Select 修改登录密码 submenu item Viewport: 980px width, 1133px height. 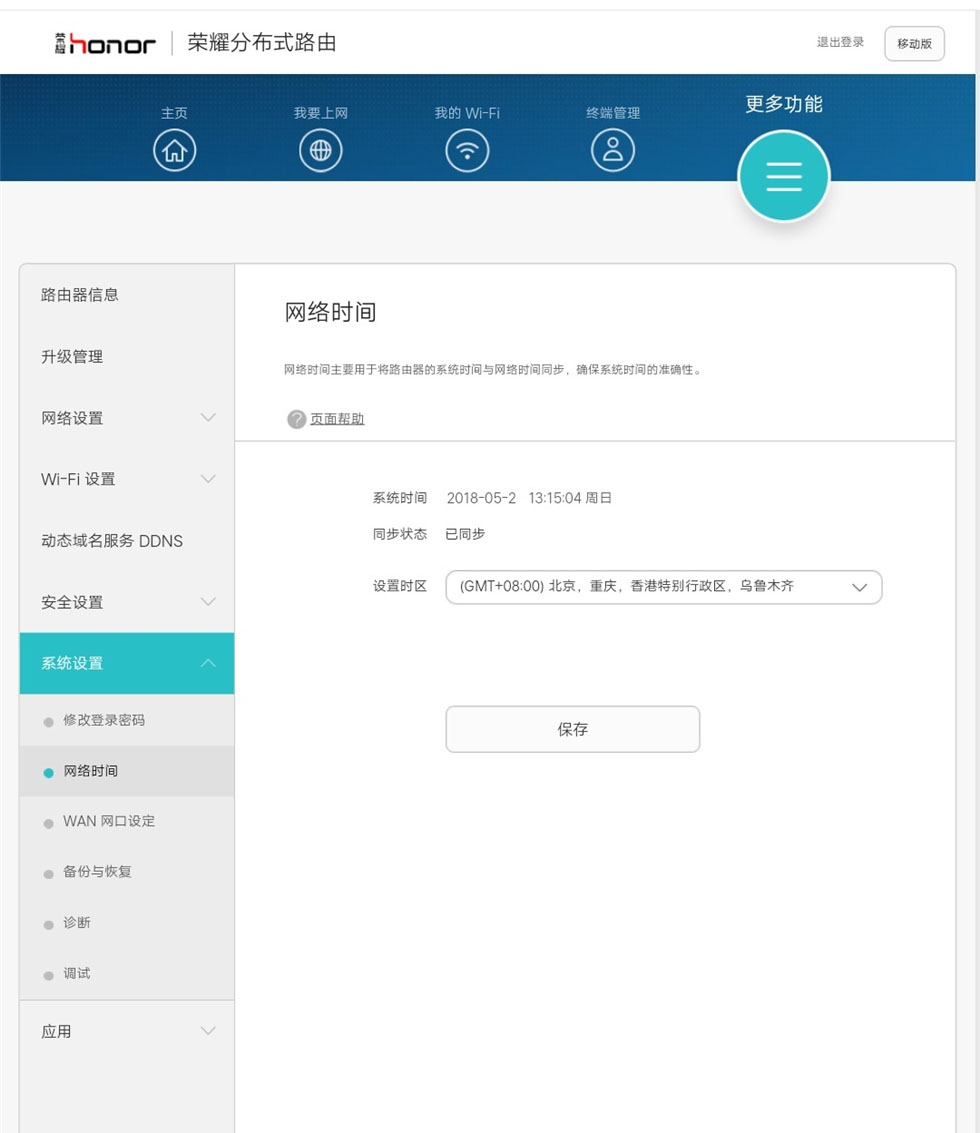point(104,720)
